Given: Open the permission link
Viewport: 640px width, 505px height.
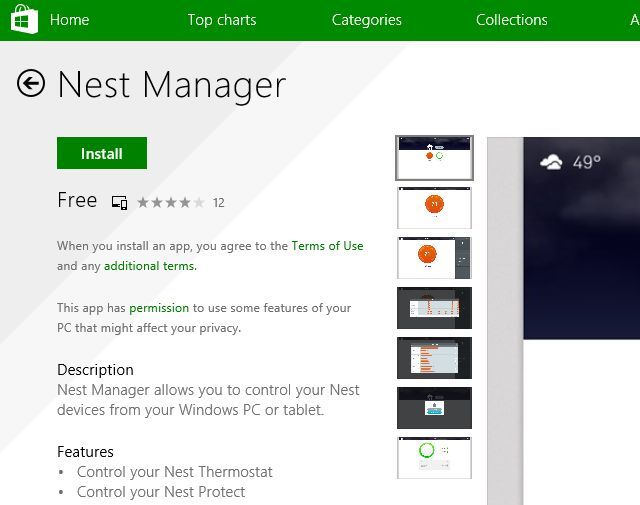Looking at the screenshot, I should 159,308.
